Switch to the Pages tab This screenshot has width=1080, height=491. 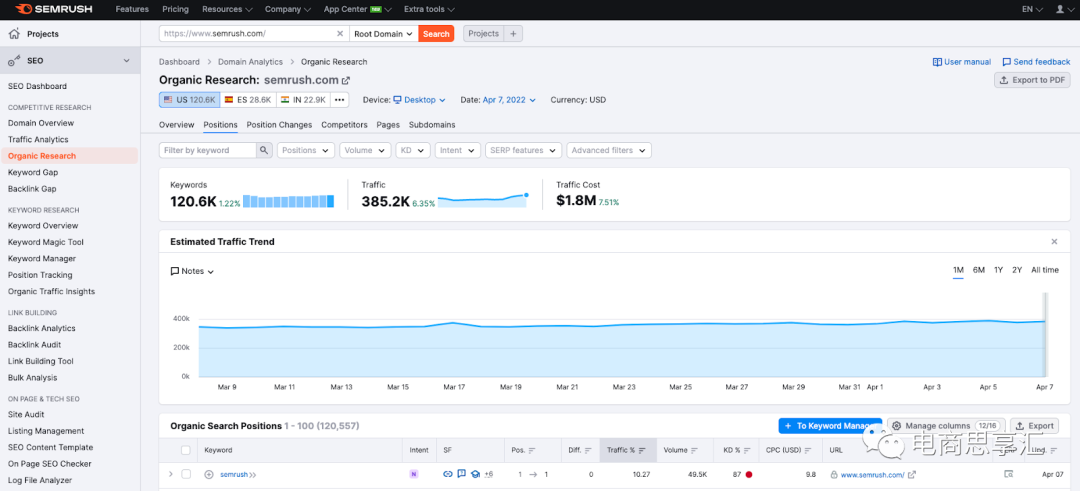pos(388,125)
